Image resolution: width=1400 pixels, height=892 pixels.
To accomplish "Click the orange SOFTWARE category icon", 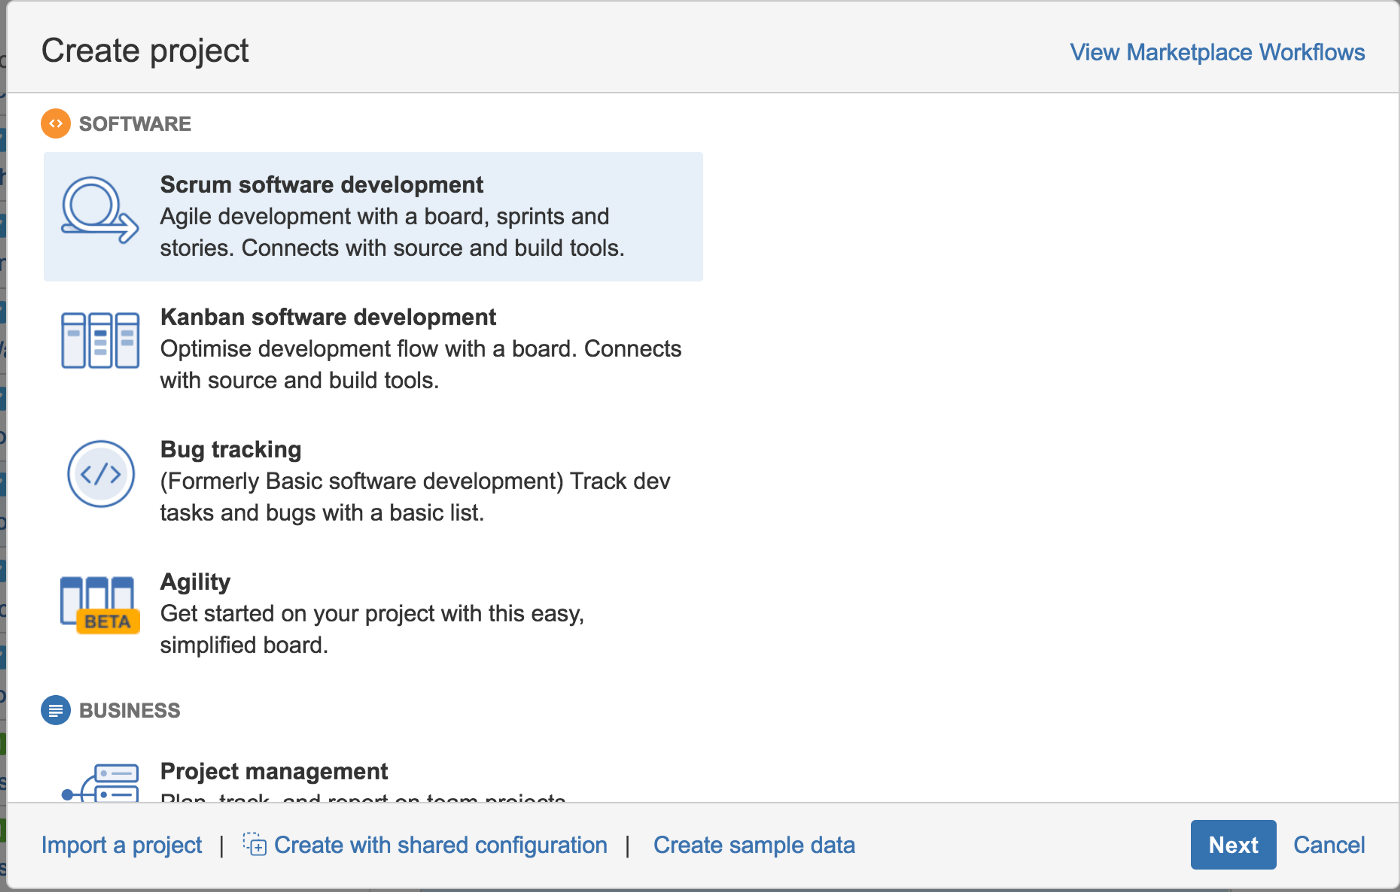I will (x=57, y=123).
